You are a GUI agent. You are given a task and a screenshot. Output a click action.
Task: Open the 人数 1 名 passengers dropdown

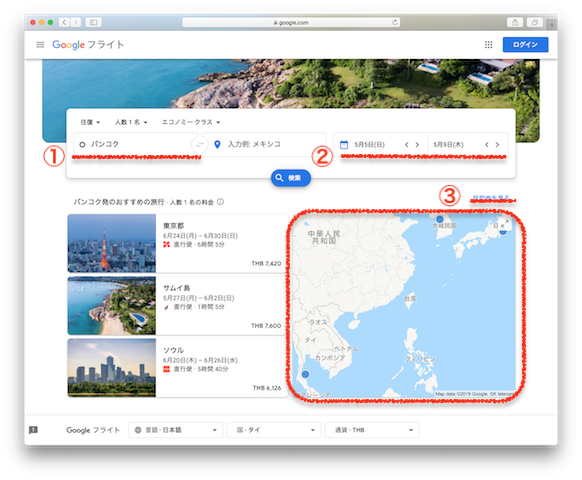pos(131,122)
